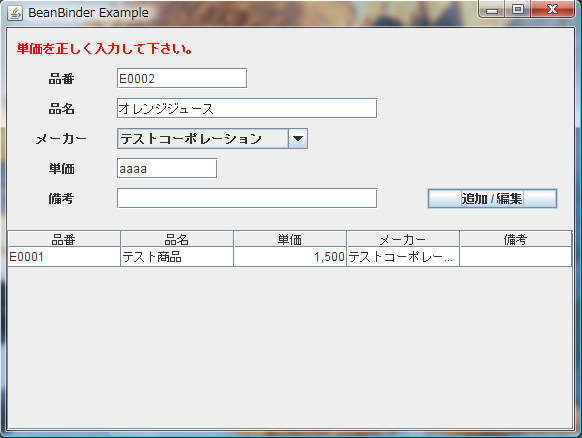
Task: Maximize the BeanBinder Example window
Action: pos(518,9)
